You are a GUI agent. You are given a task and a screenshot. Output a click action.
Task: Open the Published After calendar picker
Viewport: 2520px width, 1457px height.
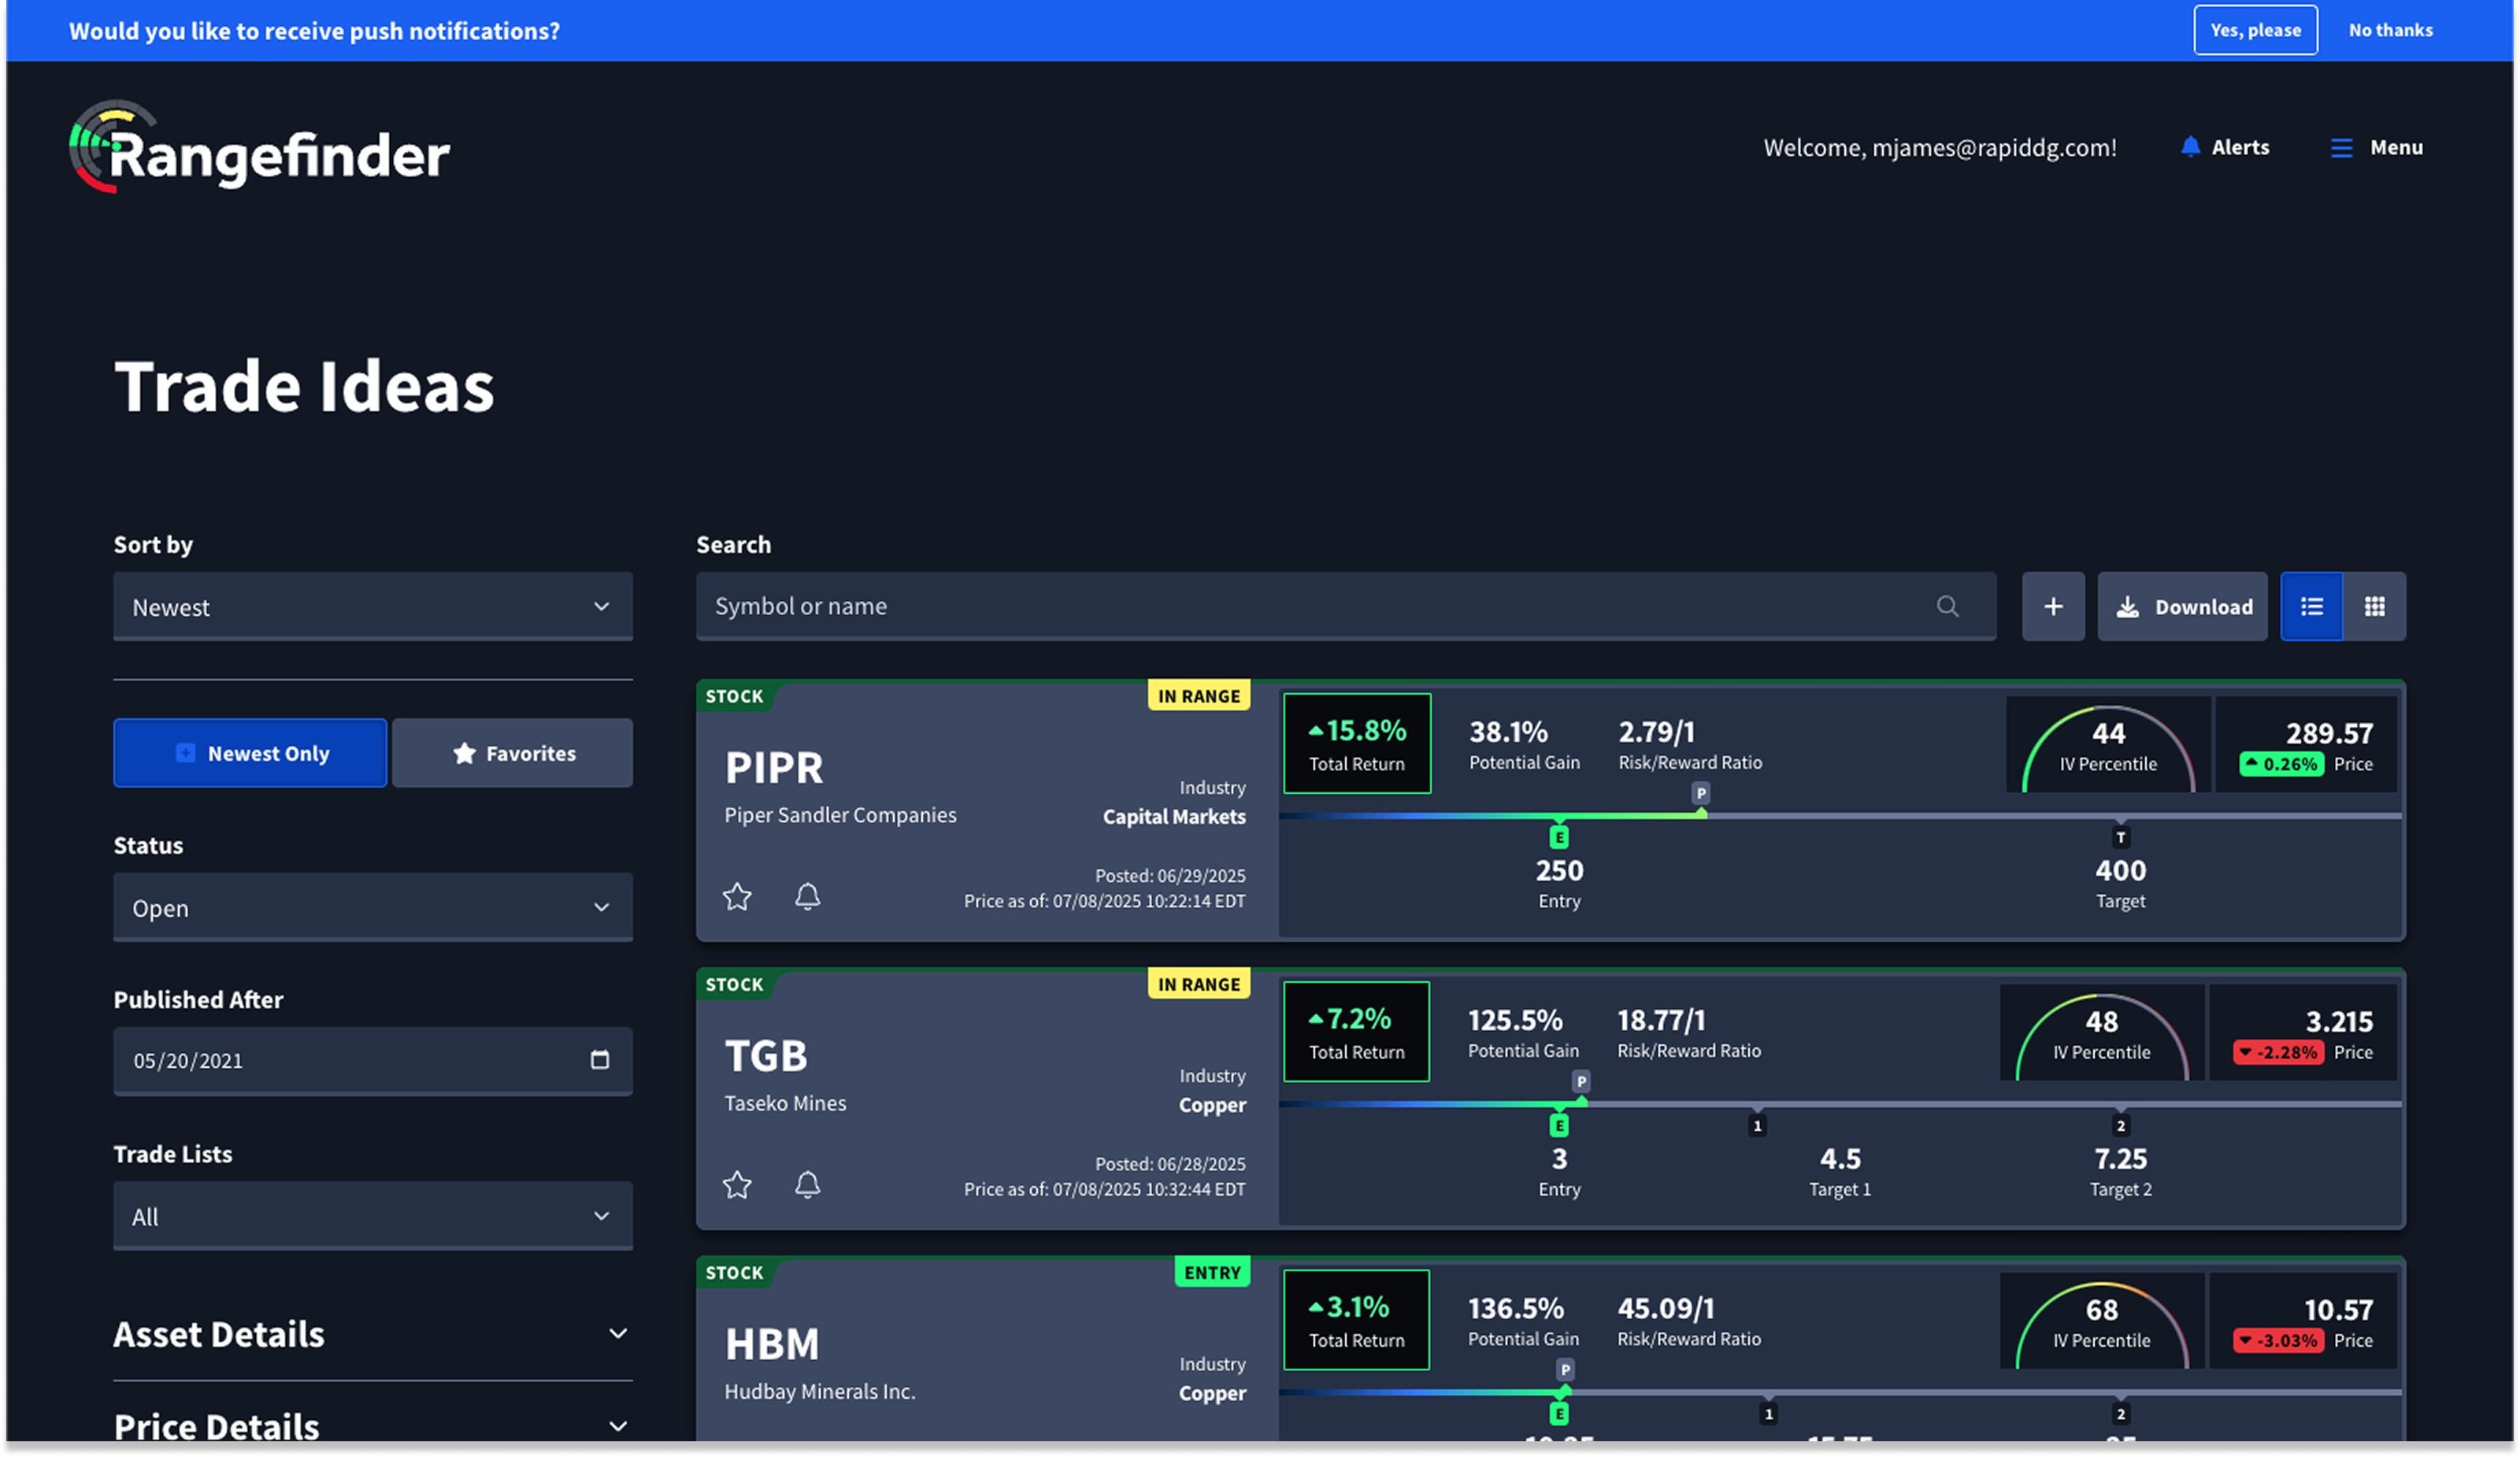599,1060
